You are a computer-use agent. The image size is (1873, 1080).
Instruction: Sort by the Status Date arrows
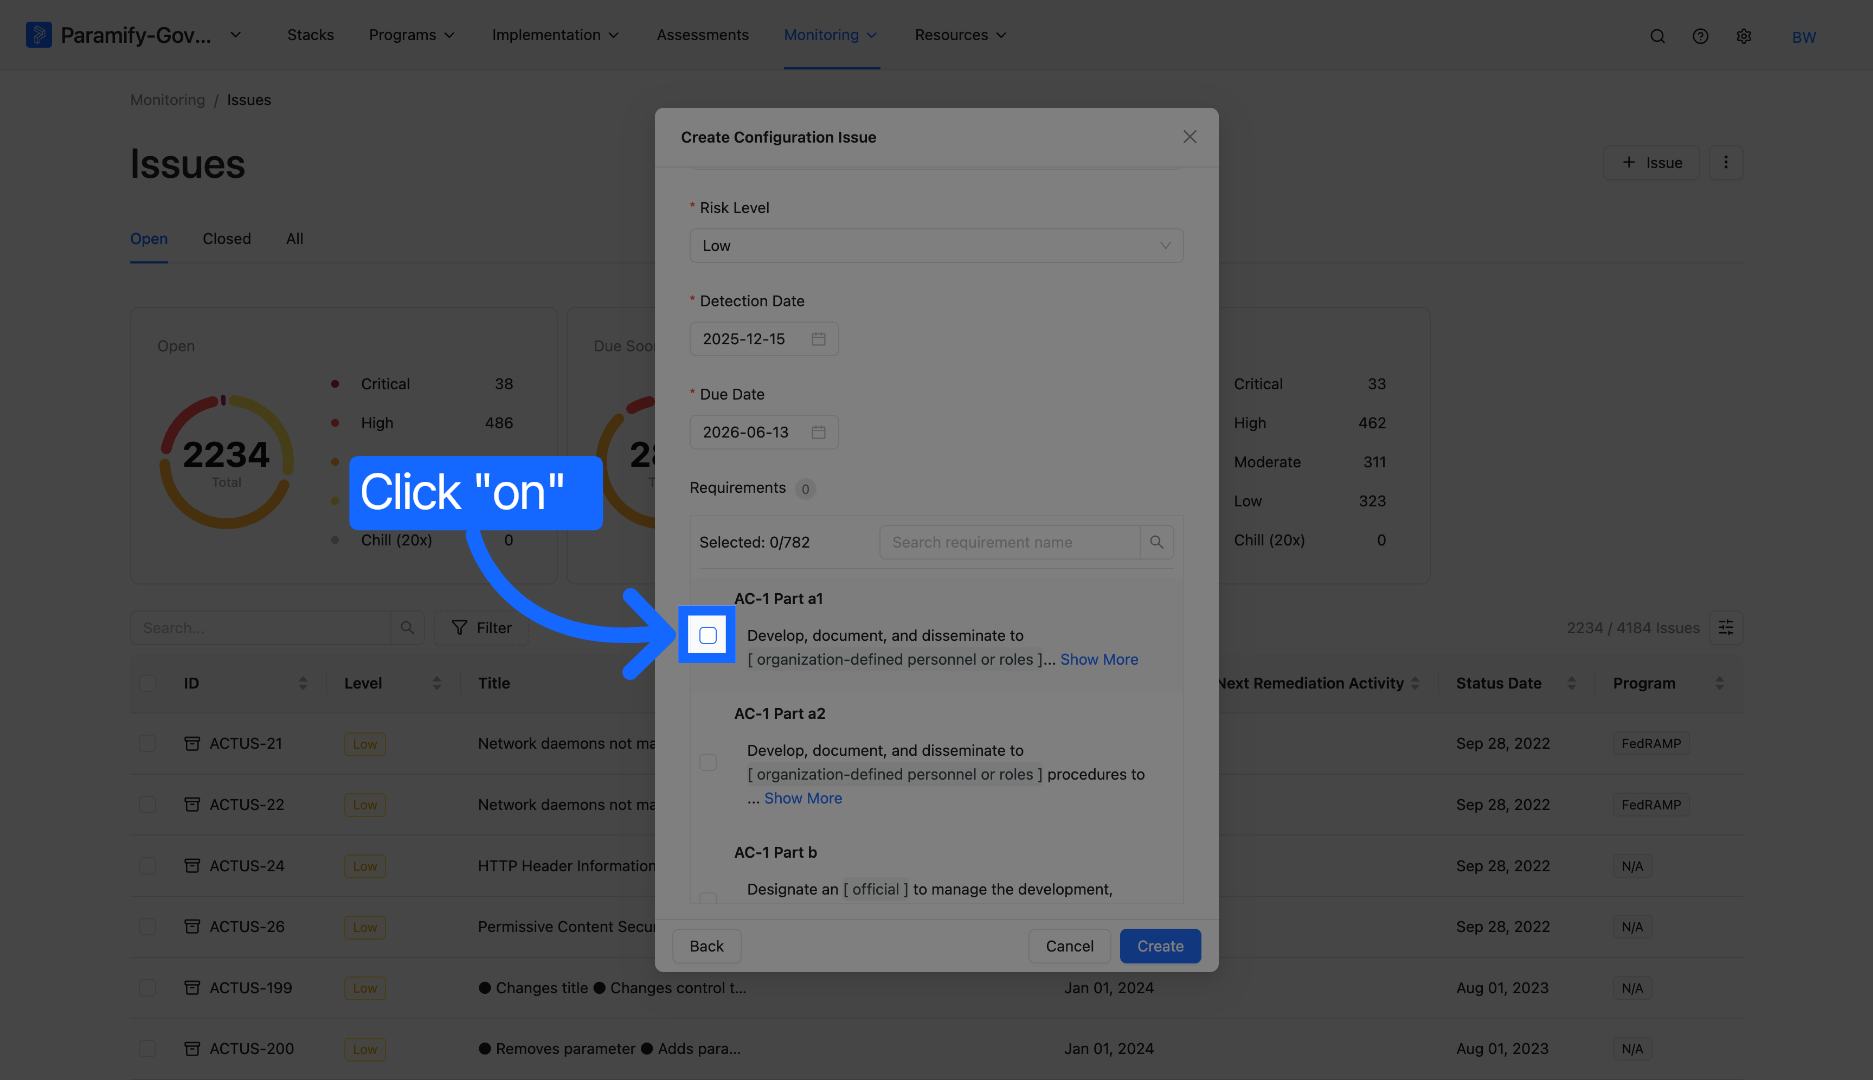pyautogui.click(x=1571, y=683)
